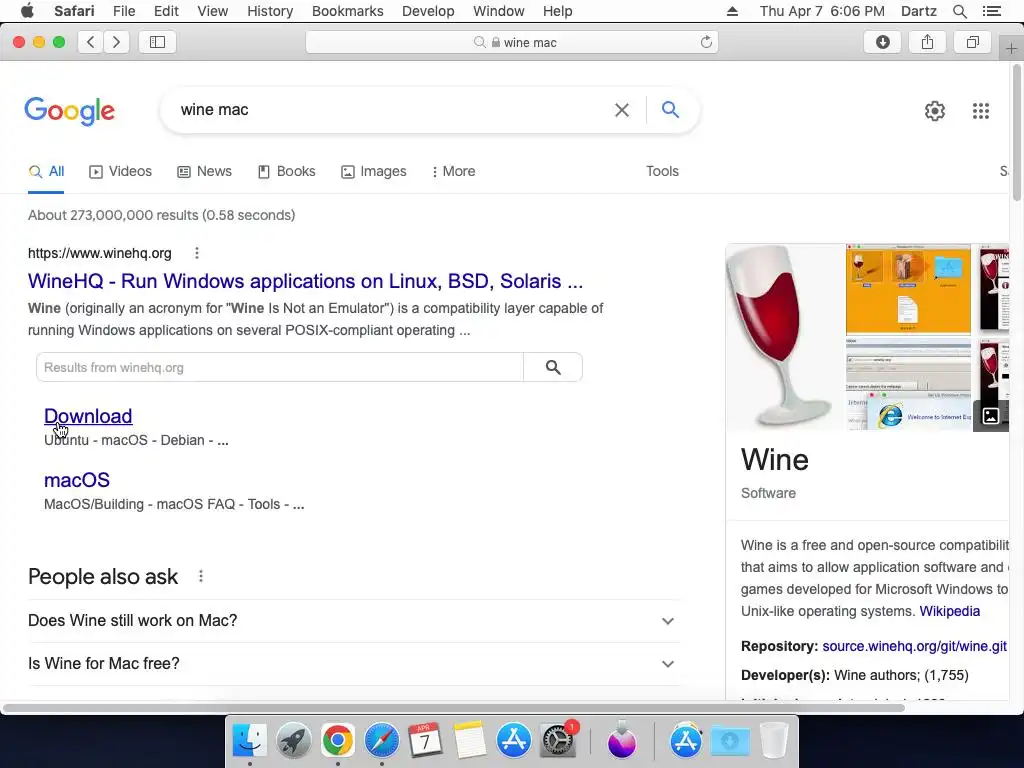Switch to the News tab
Screen dimensions: 1024x768
[204, 171]
